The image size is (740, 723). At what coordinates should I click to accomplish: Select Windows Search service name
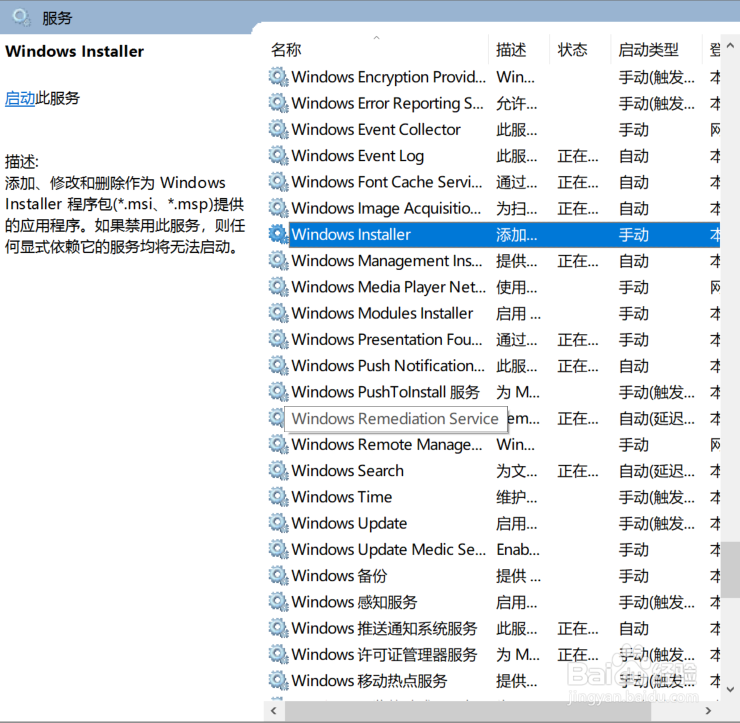click(x=348, y=471)
